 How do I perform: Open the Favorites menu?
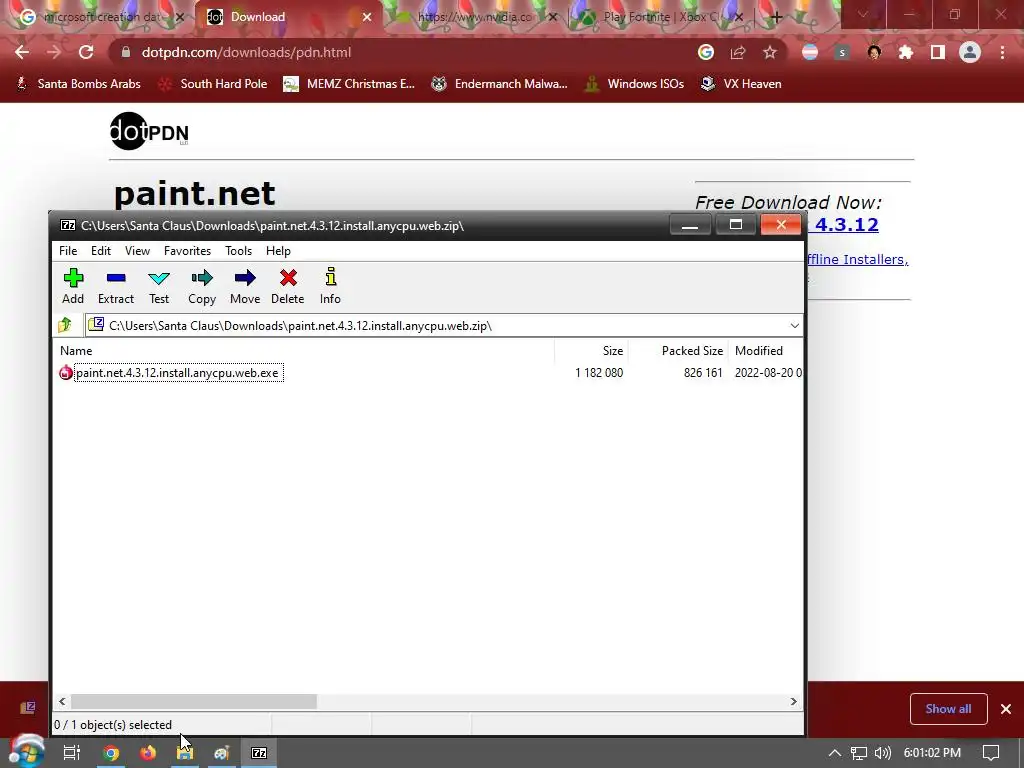tap(187, 251)
